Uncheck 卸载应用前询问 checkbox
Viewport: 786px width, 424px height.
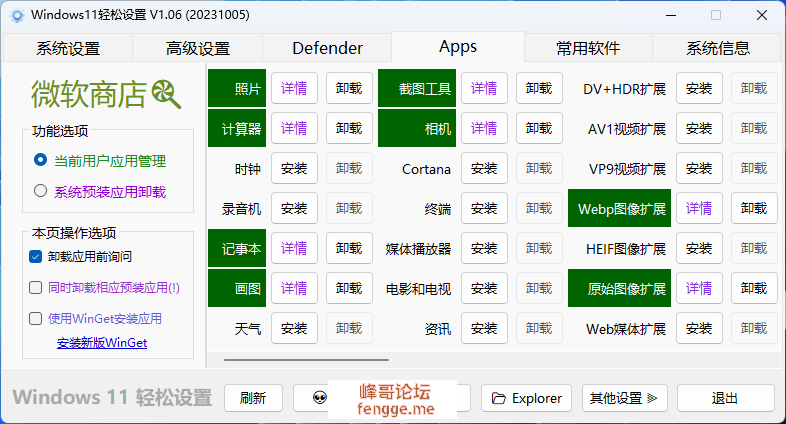tap(35, 257)
